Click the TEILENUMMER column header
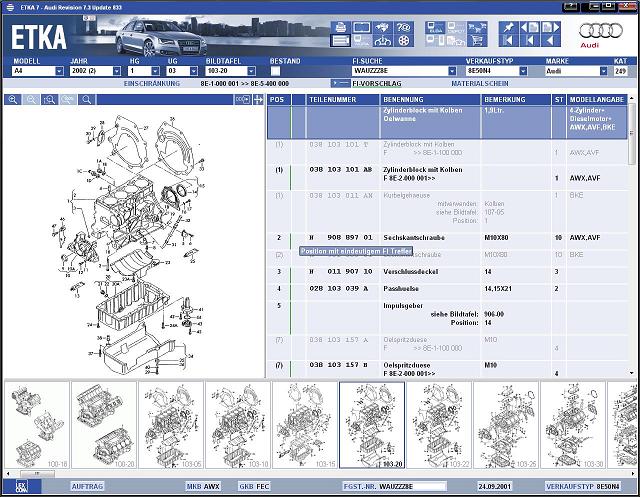The width and height of the screenshot is (640, 497). tap(342, 100)
